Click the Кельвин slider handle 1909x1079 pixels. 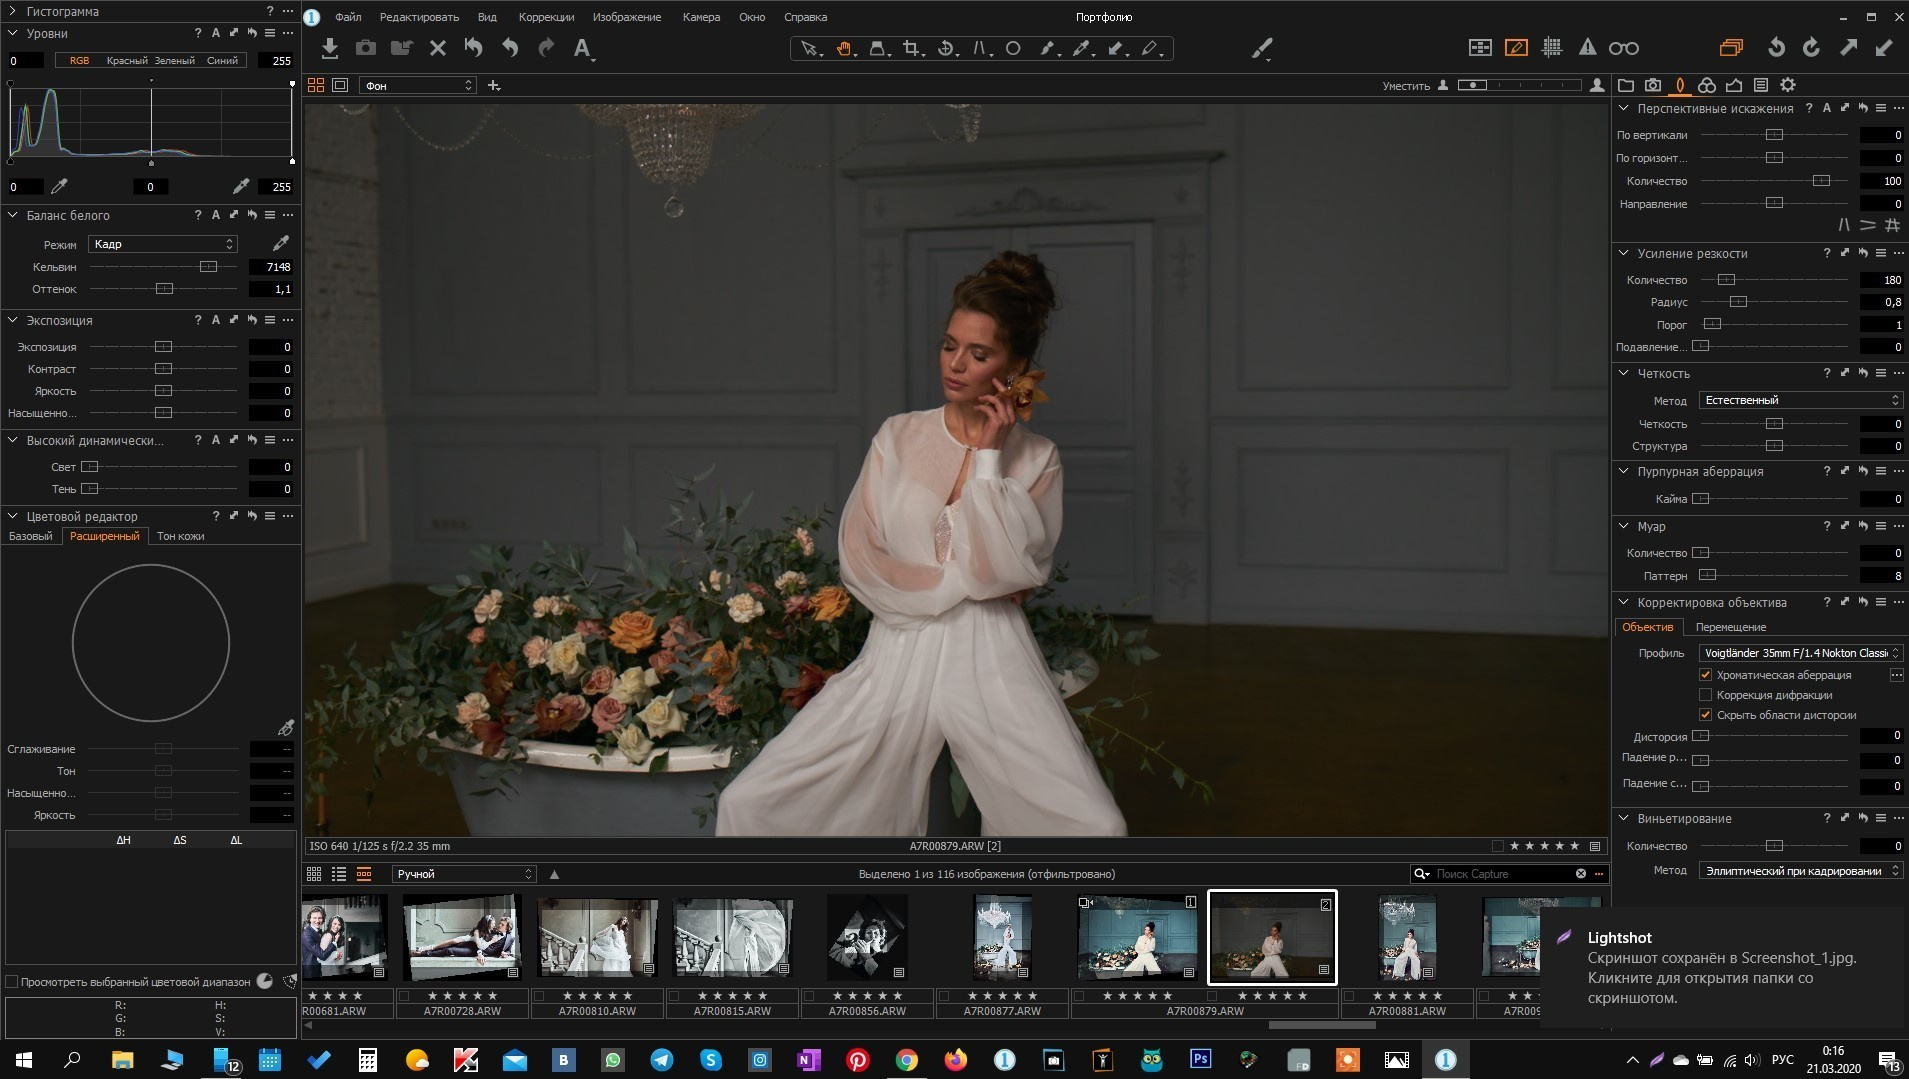pyautogui.click(x=208, y=267)
